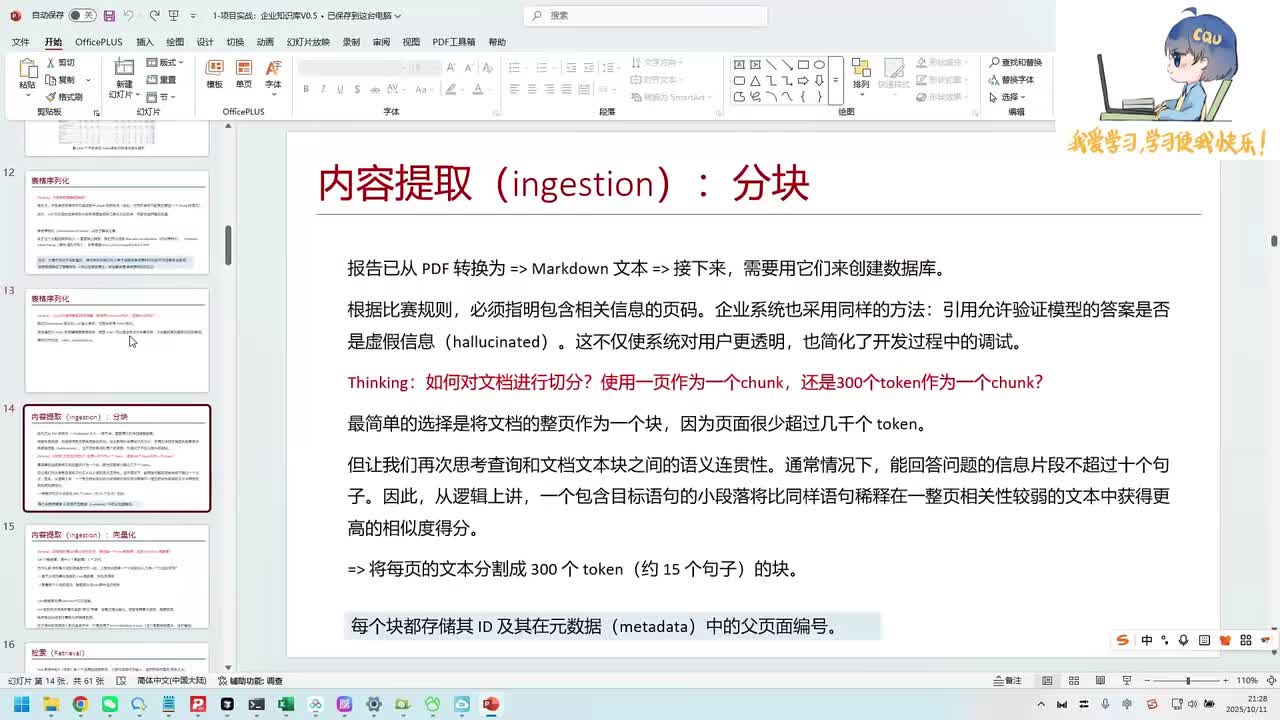The height and width of the screenshot is (720, 1280).
Task: Click the OfficePLUS Single Page (单页) icon
Action: (x=244, y=68)
